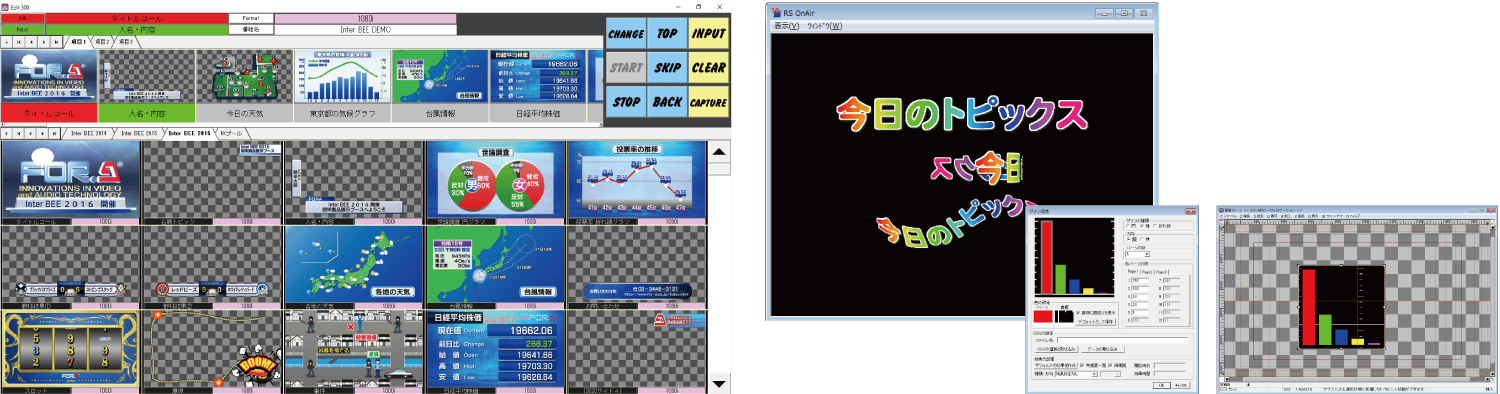Viewport: 1500px width, 394px height.
Task: Select the Inter BEE 2016 tab
Action: [189, 133]
